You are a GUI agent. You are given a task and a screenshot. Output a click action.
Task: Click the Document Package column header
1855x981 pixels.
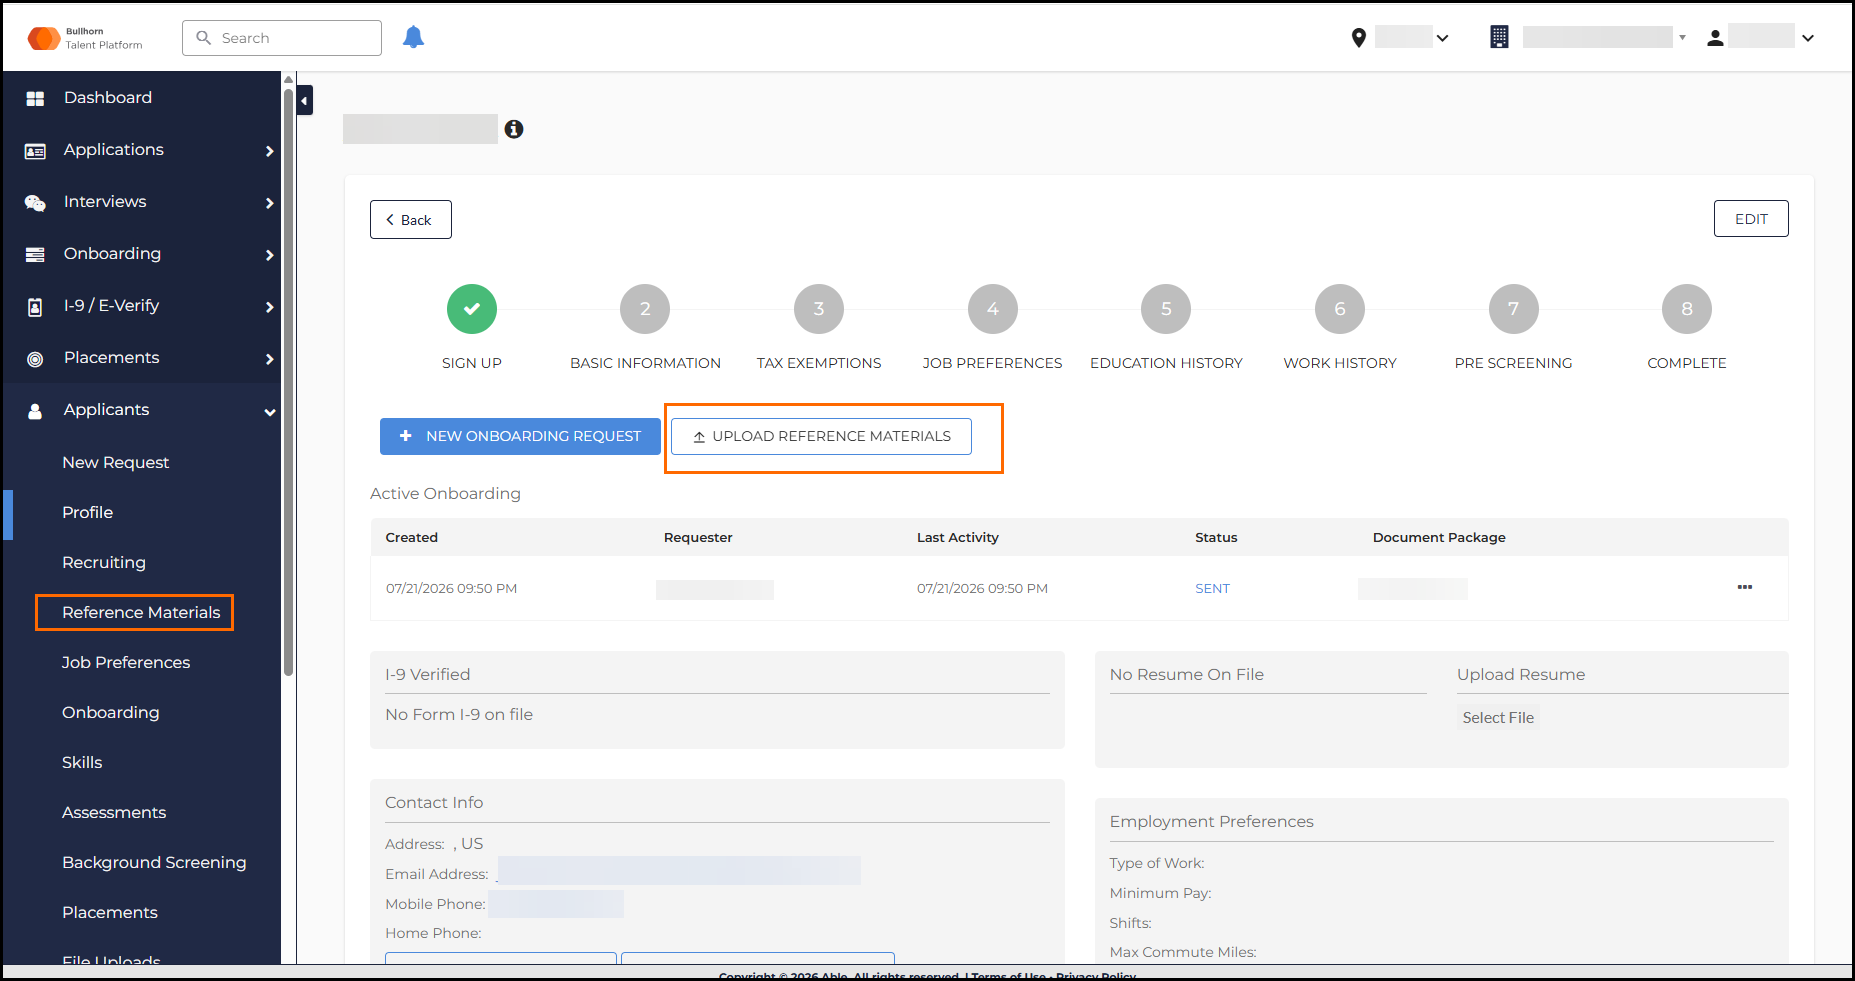click(x=1439, y=537)
